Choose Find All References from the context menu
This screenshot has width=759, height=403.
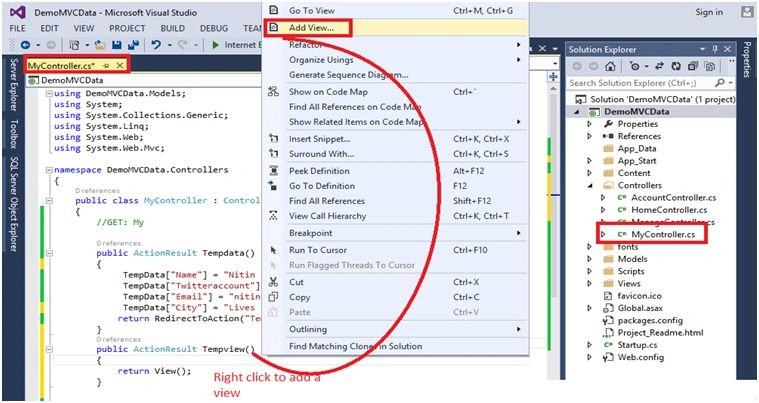point(395,201)
